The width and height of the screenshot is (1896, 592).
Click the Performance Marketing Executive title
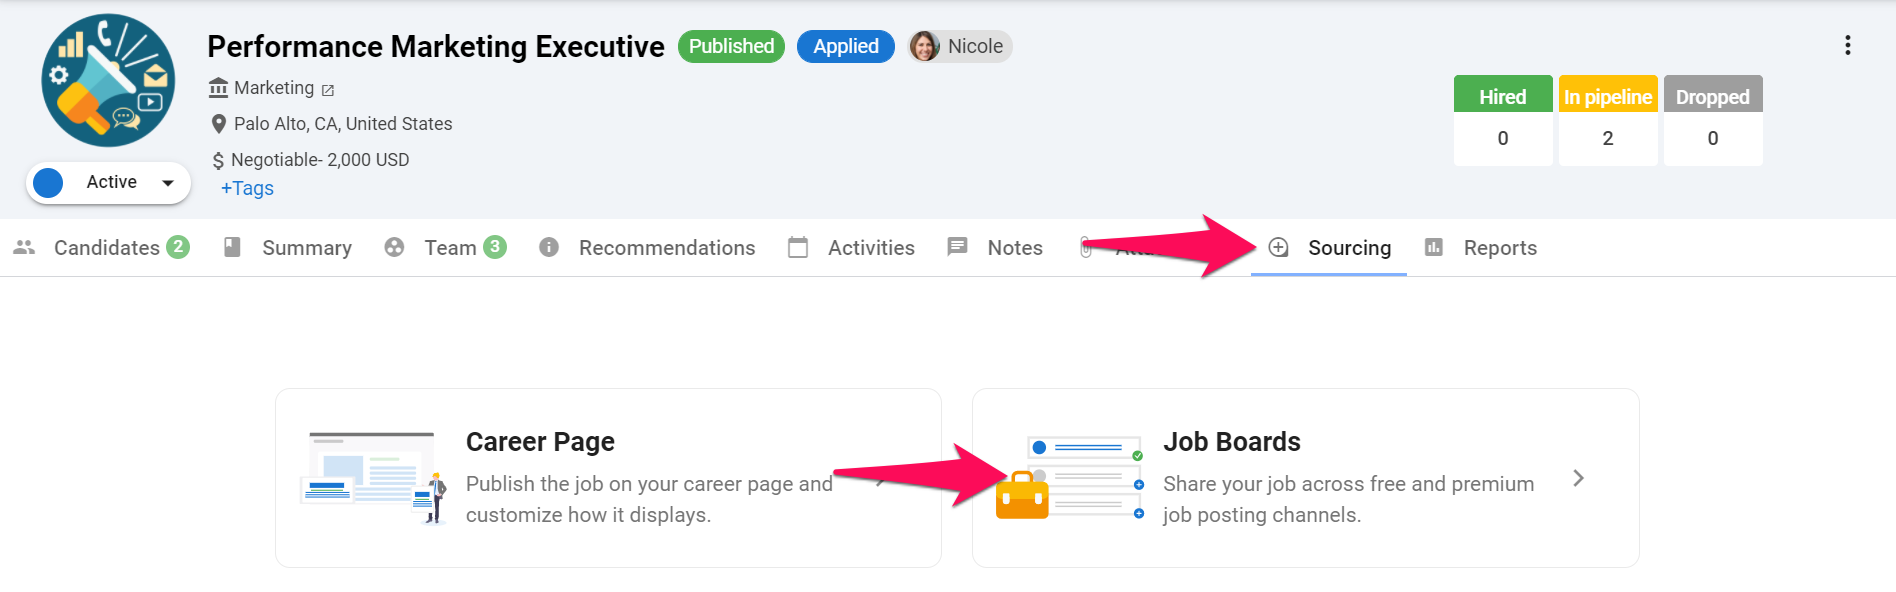click(x=436, y=46)
